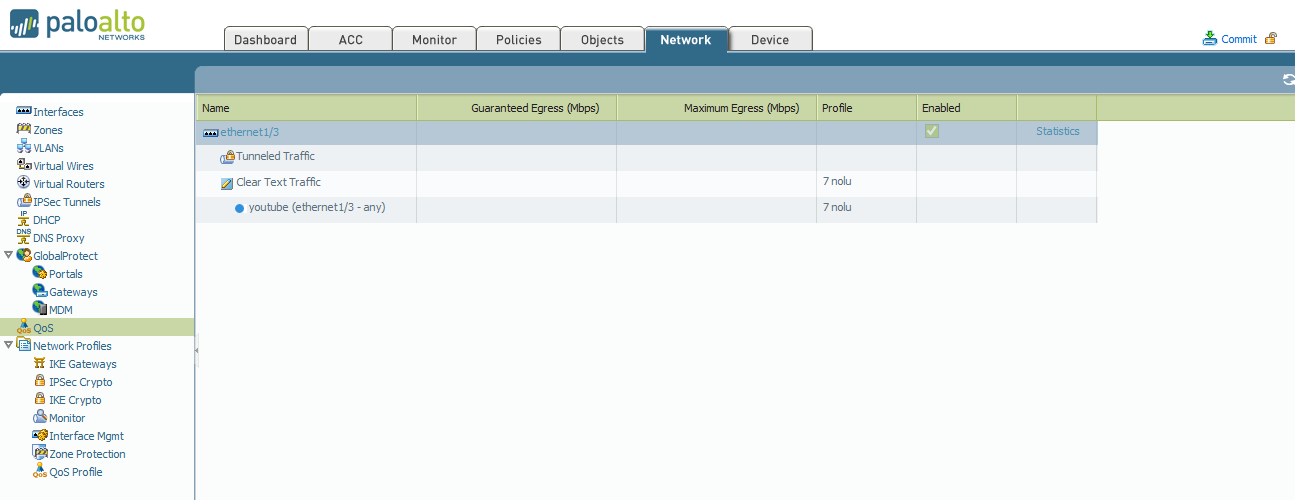Select the youtube (ethernet1/3 - any) row
The image size is (1295, 500).
[x=646, y=209]
